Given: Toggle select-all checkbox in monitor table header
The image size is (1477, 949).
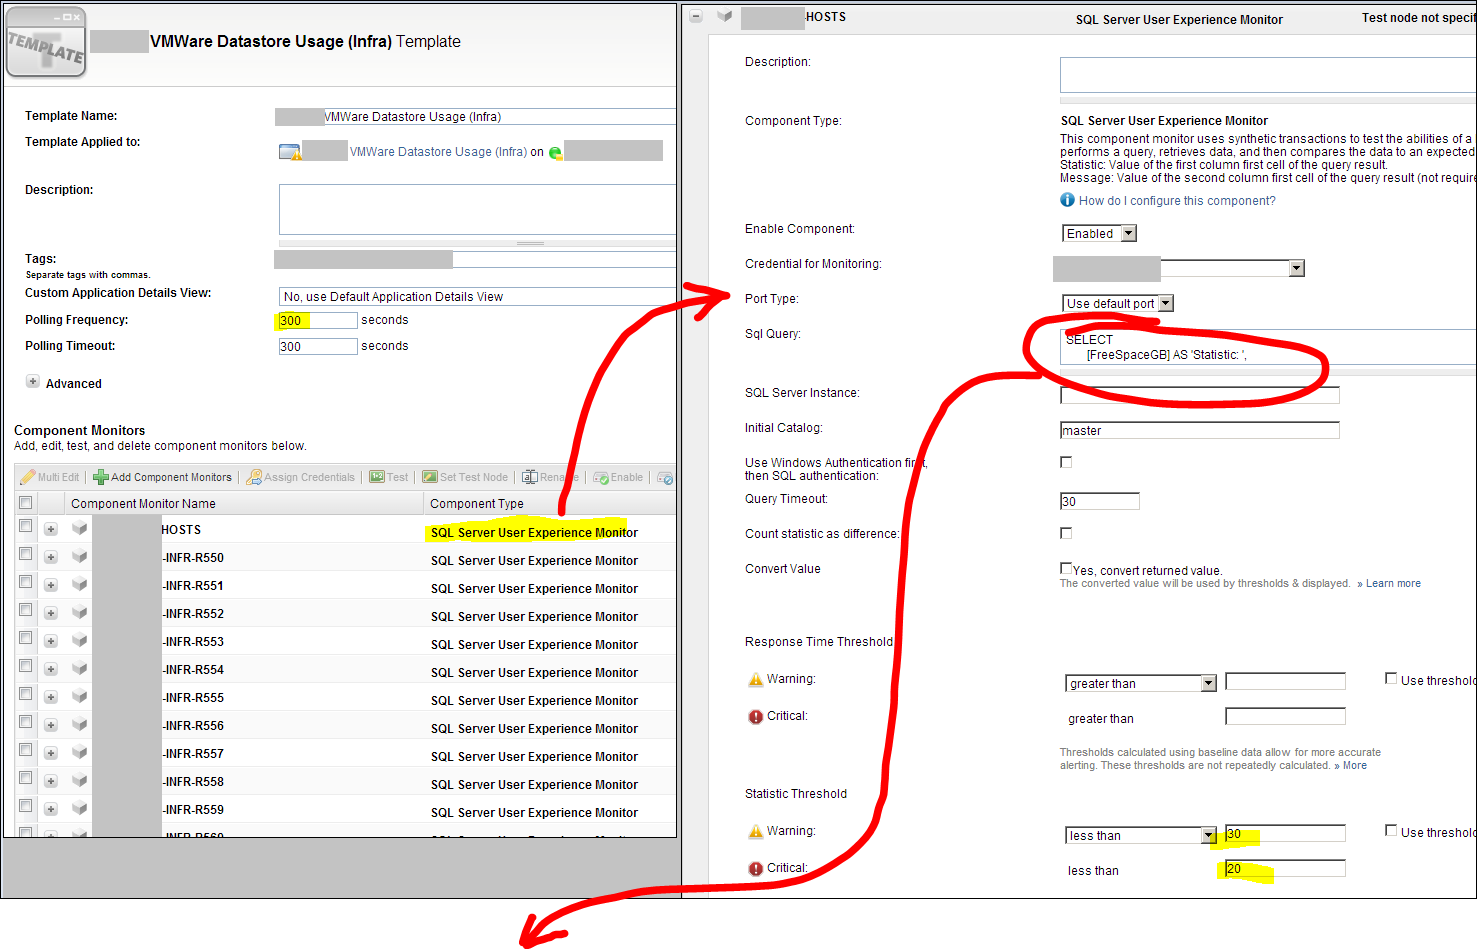Looking at the screenshot, I should click(26, 503).
